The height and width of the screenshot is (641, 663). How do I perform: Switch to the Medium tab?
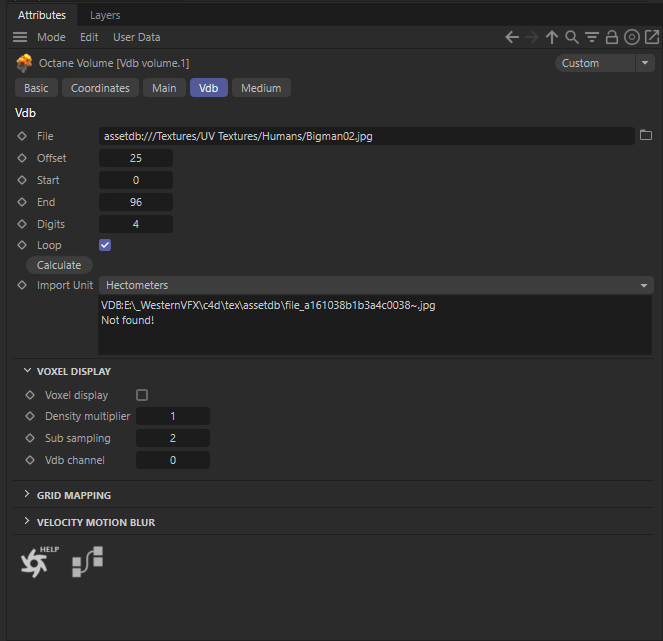click(x=261, y=88)
